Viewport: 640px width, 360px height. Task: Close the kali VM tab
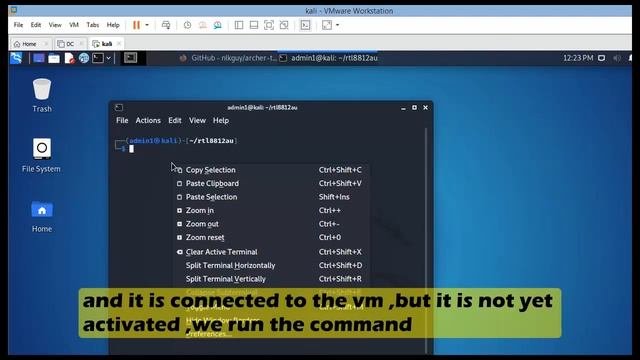click(x=119, y=44)
